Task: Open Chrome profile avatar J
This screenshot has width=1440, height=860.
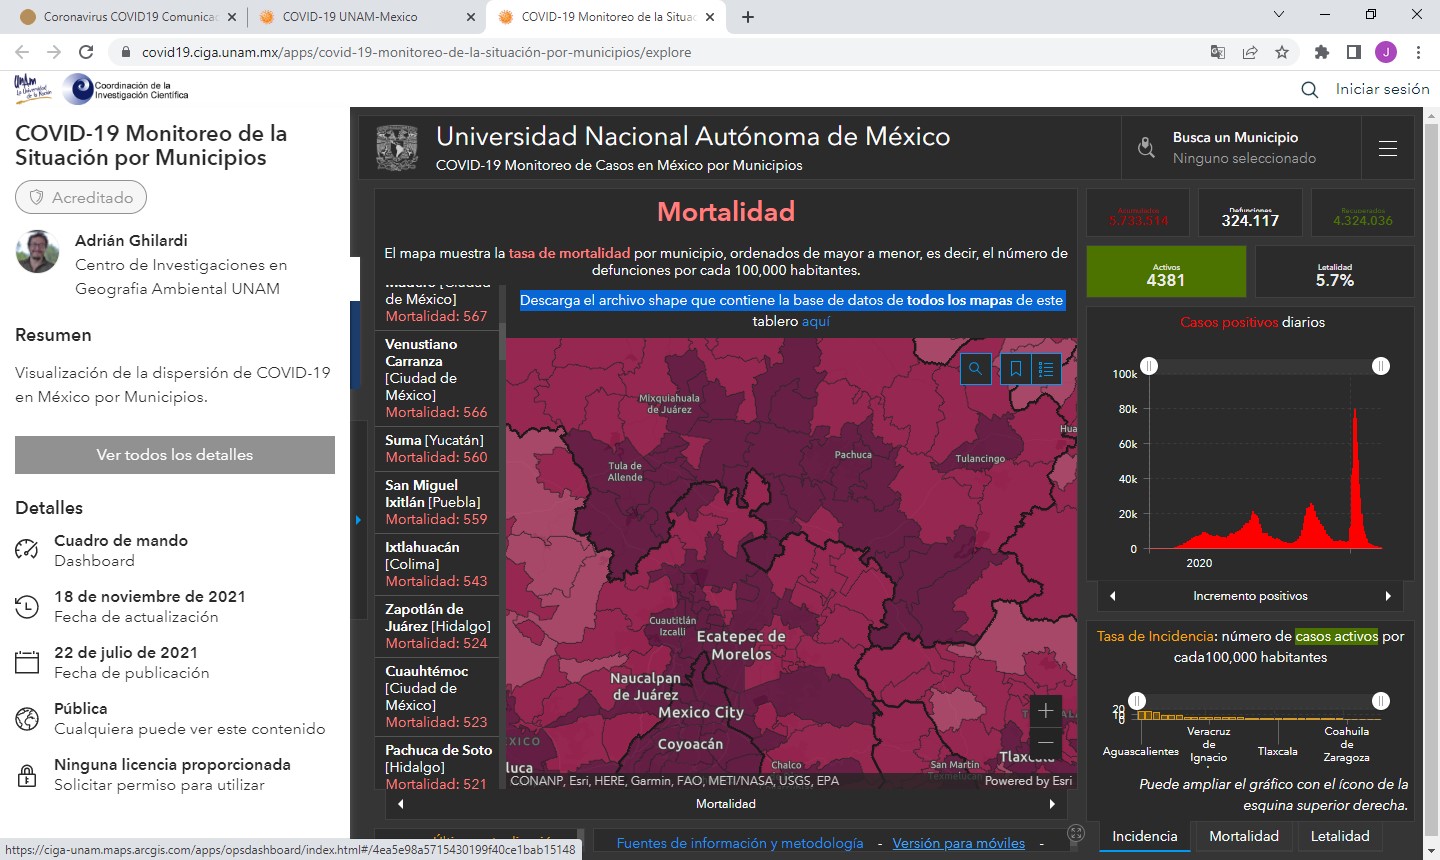Action: (x=1385, y=52)
